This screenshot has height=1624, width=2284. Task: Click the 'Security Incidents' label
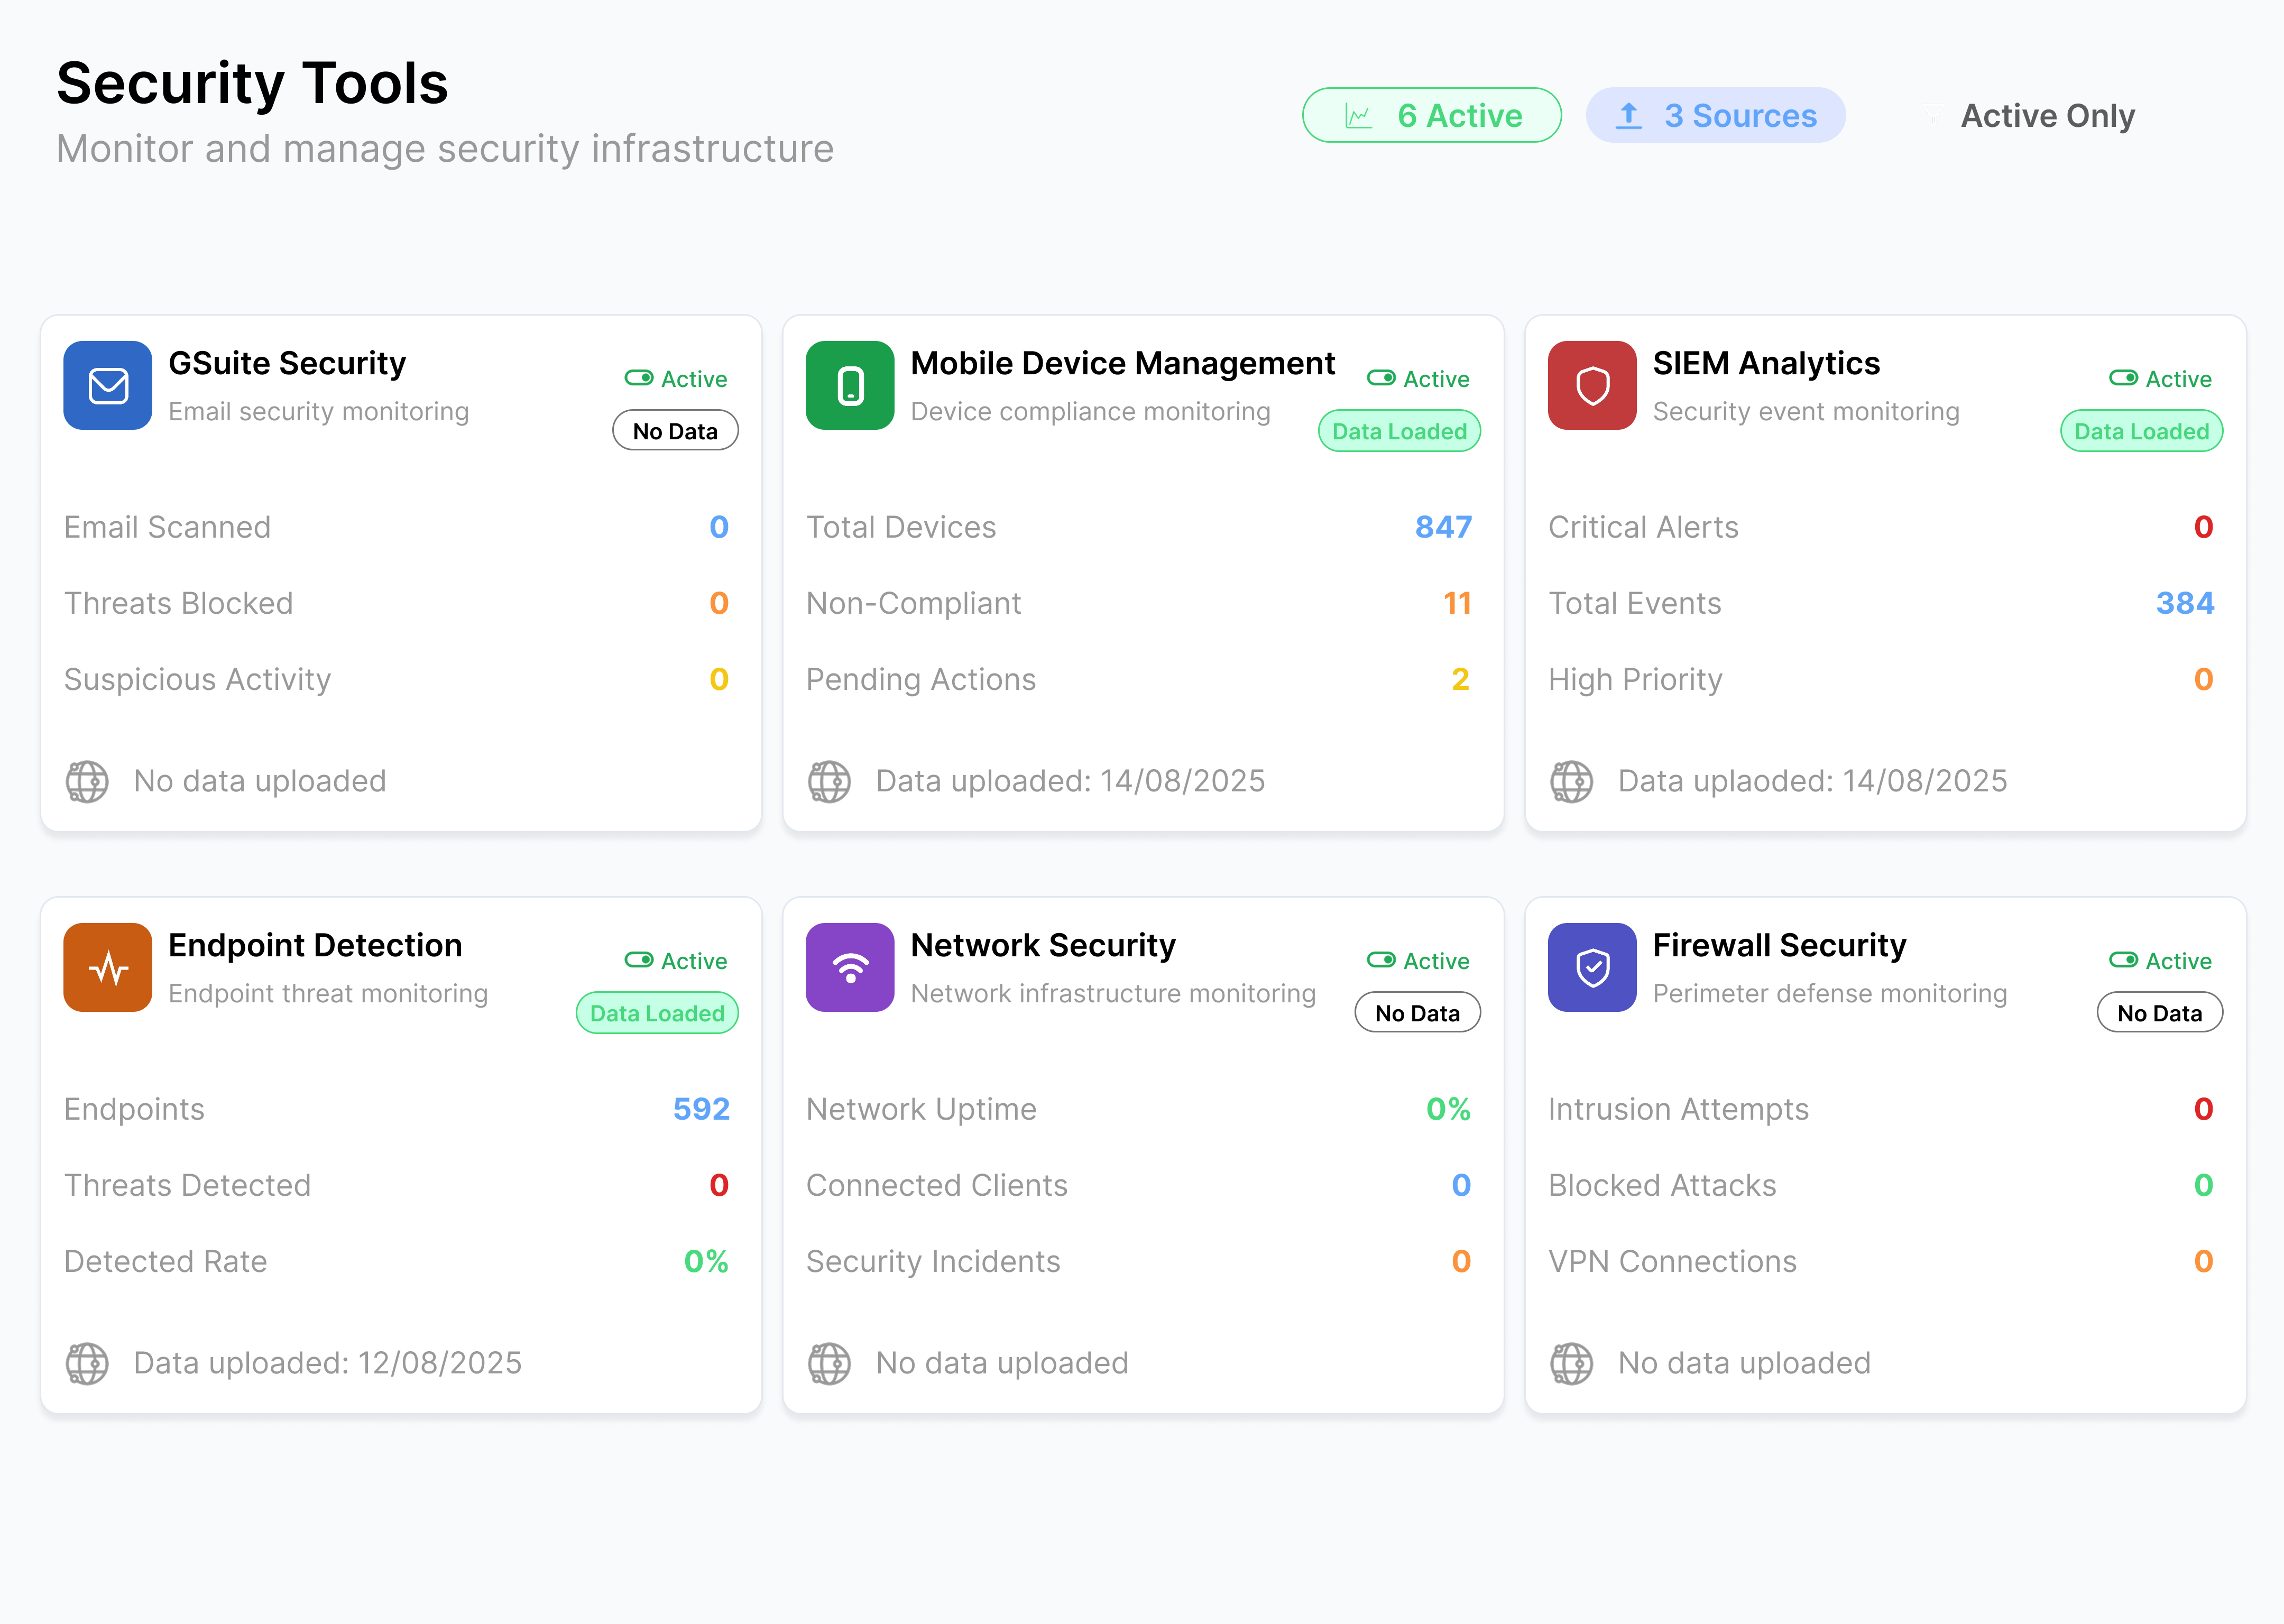click(x=934, y=1261)
